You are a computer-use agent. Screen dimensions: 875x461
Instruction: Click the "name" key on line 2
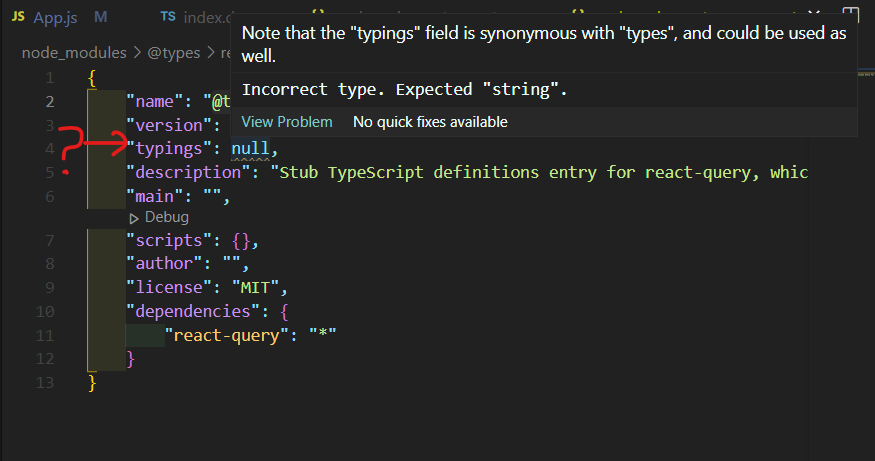coord(155,102)
